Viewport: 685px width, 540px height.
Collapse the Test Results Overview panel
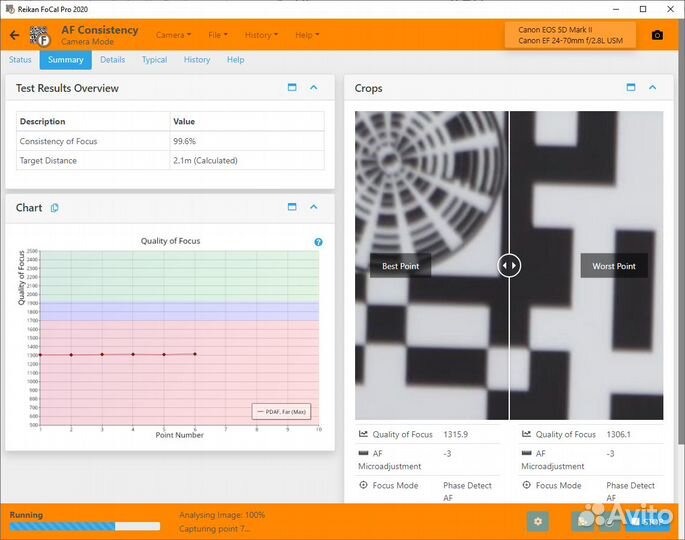click(x=314, y=88)
